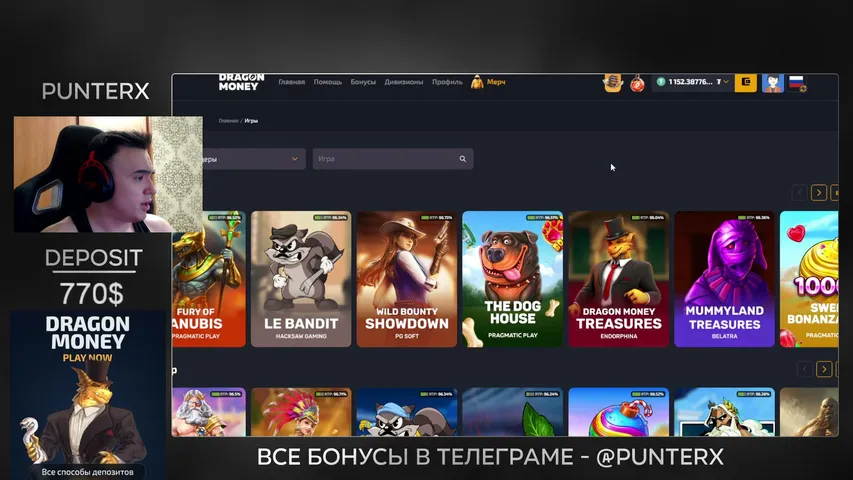The image size is (853, 480).
Task: Click the @PUNTERX telegram caption
Action: click(660, 457)
